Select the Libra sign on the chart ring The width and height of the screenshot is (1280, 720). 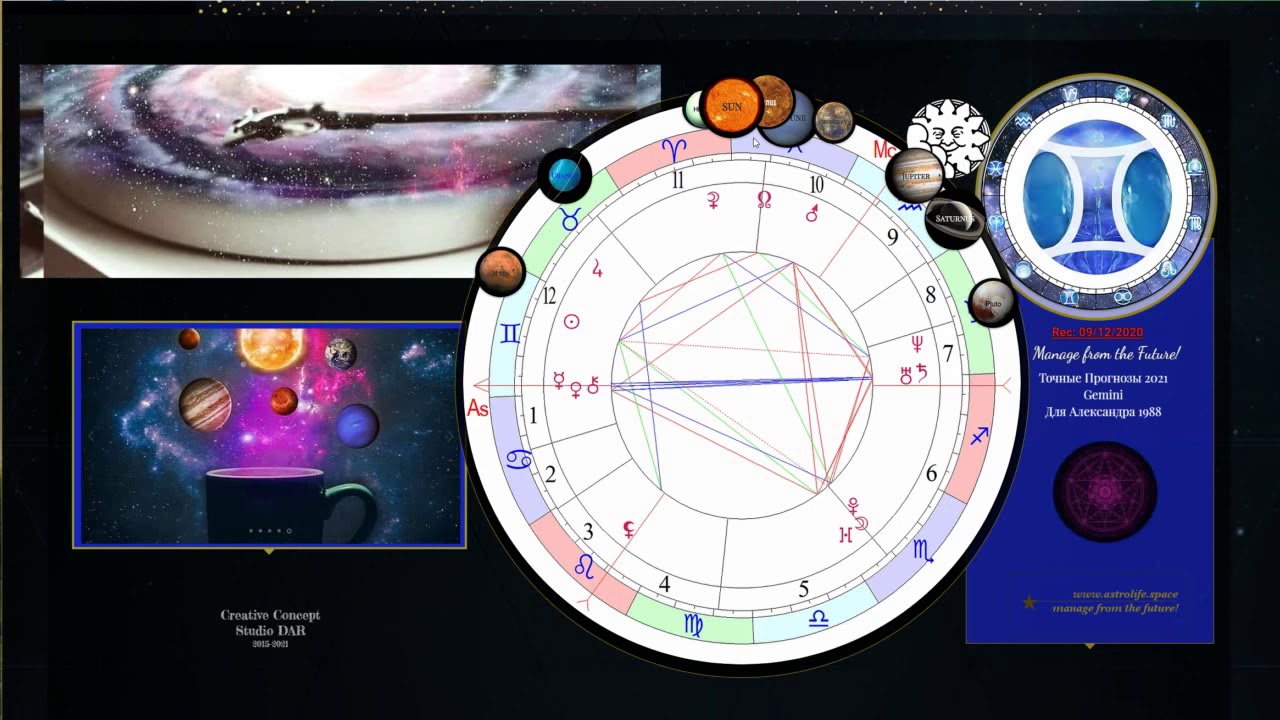[817, 617]
